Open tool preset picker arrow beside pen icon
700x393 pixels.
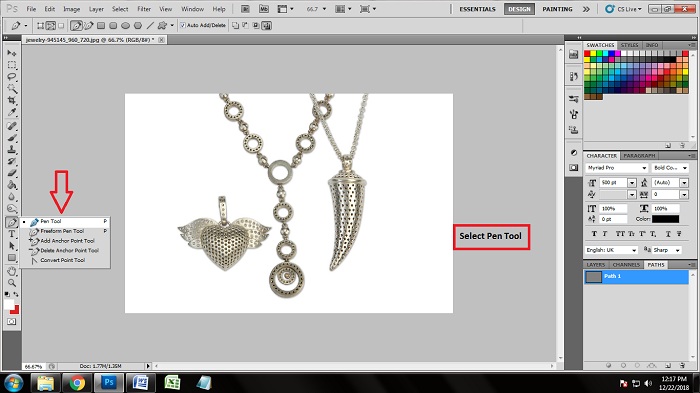pos(26,26)
